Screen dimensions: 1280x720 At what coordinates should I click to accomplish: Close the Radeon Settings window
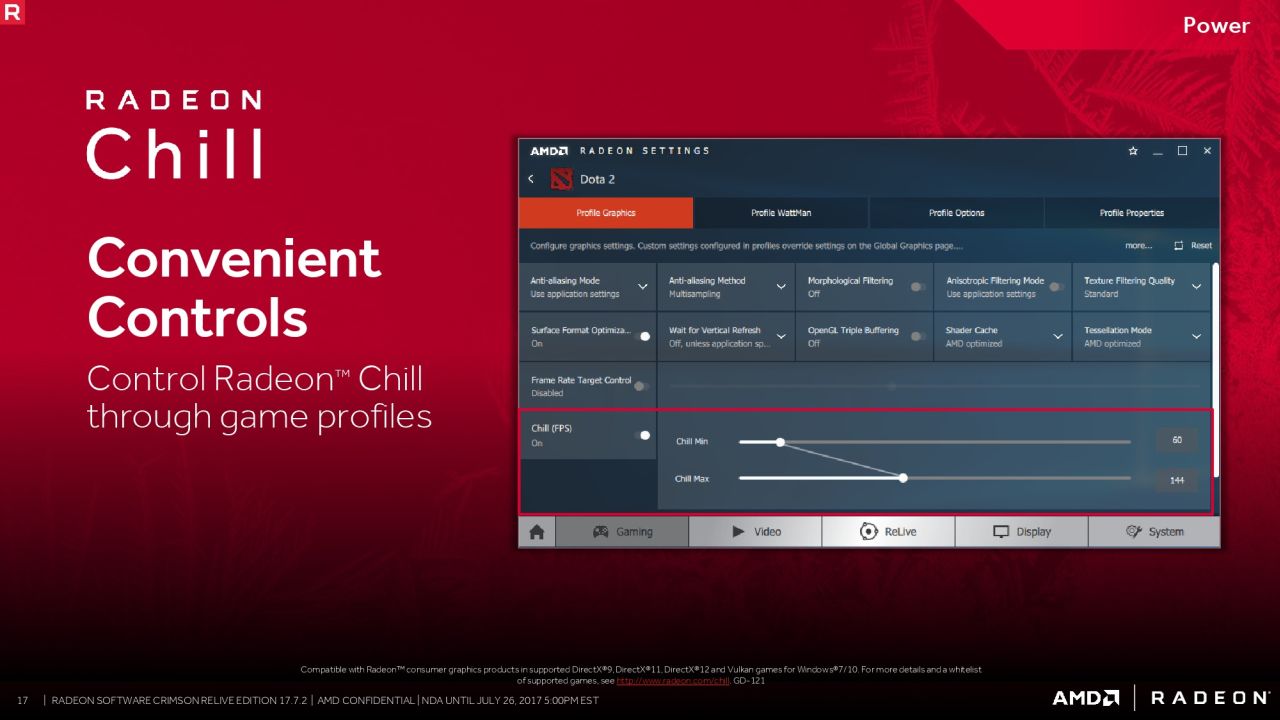[1207, 151]
